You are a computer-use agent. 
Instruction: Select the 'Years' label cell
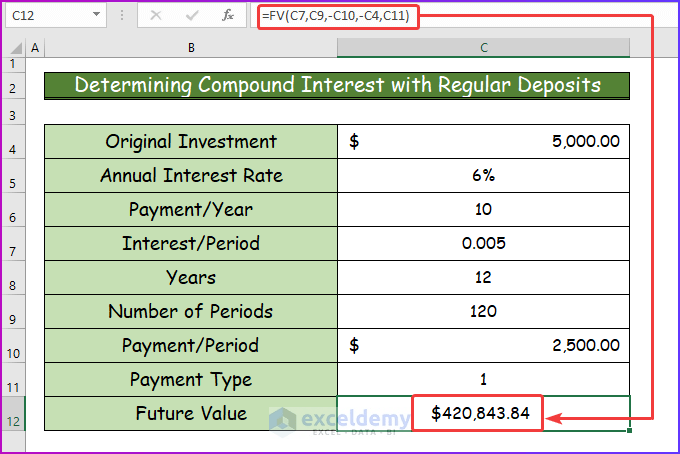[191, 278]
